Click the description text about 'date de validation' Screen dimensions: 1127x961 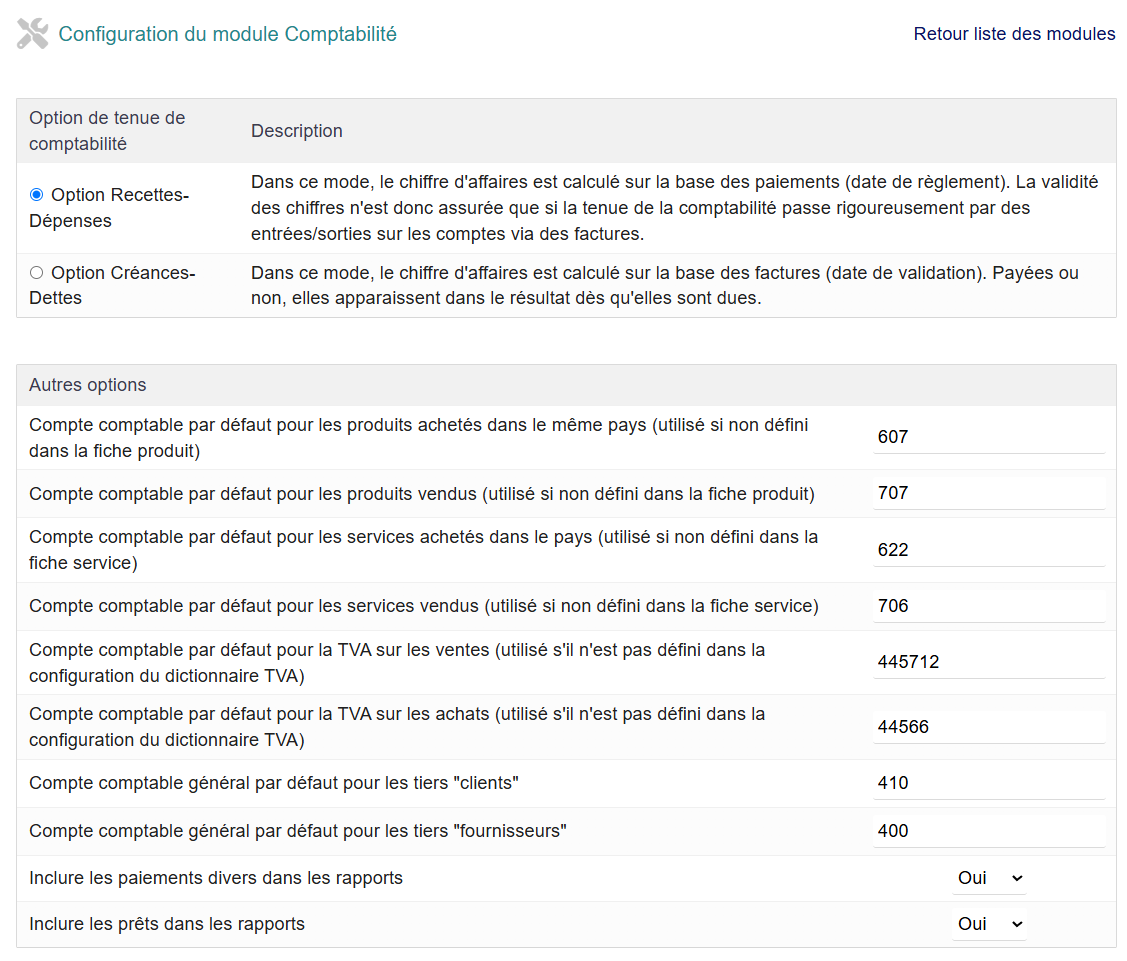tap(664, 285)
